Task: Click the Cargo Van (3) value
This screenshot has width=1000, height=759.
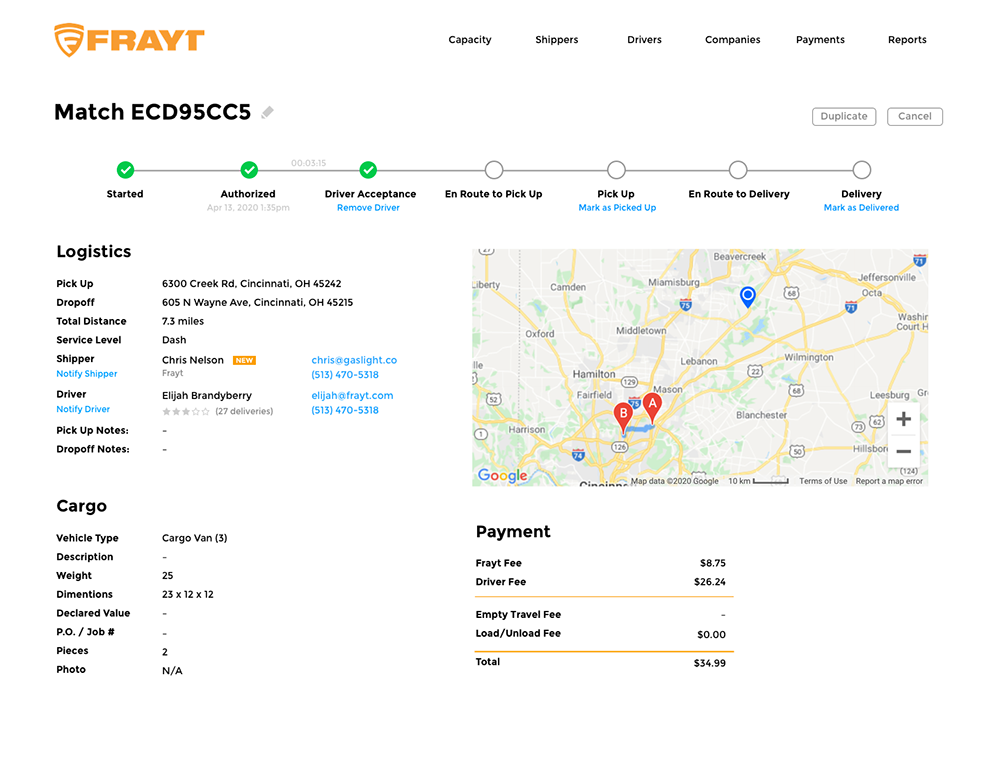Action: click(x=195, y=538)
